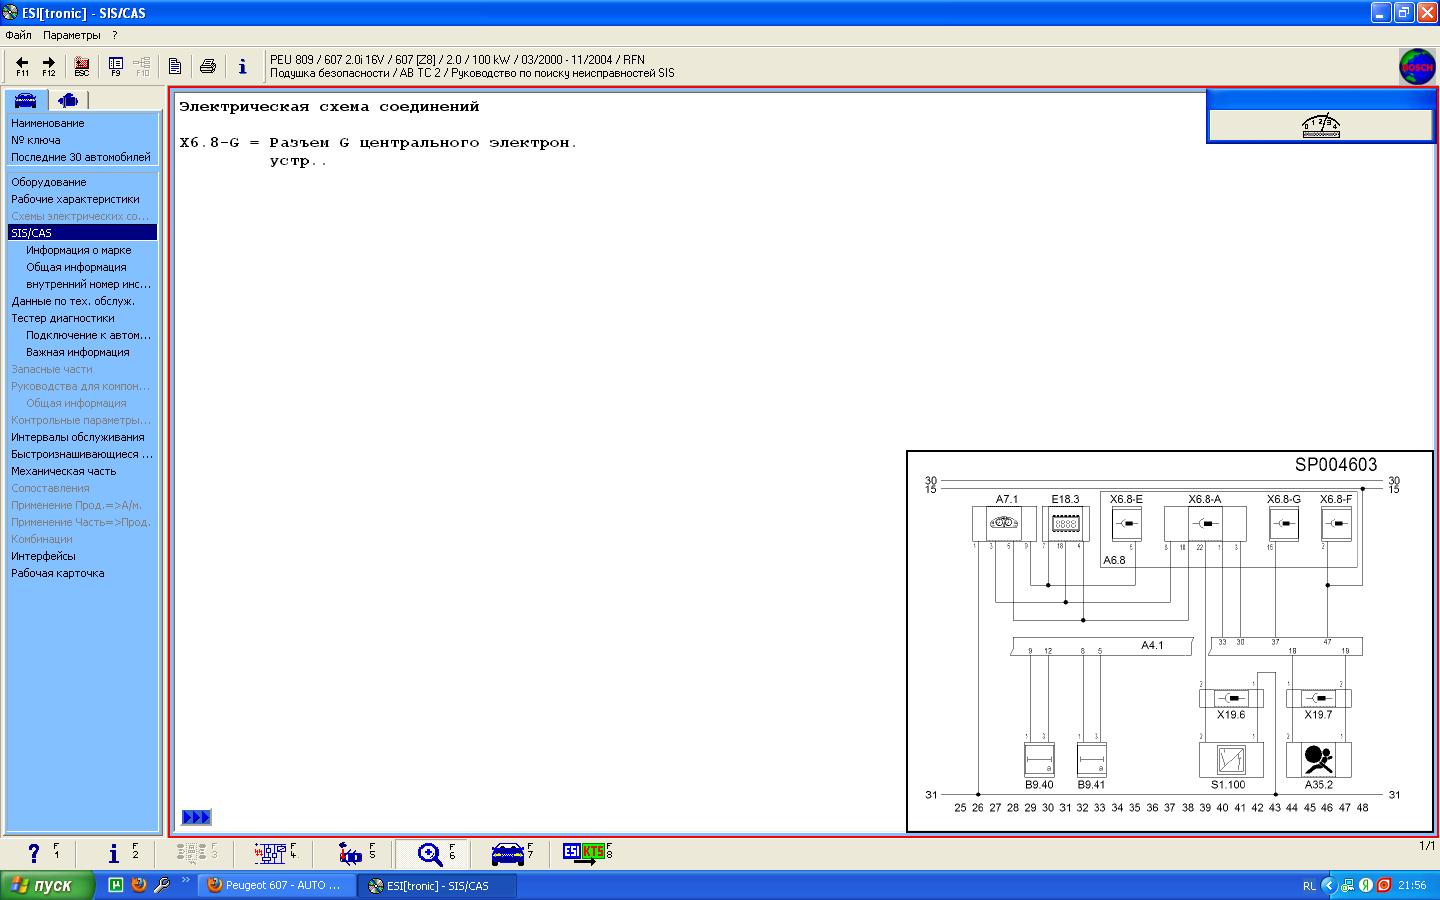
Task: Go forward with the F12 arrow
Action: [48, 66]
